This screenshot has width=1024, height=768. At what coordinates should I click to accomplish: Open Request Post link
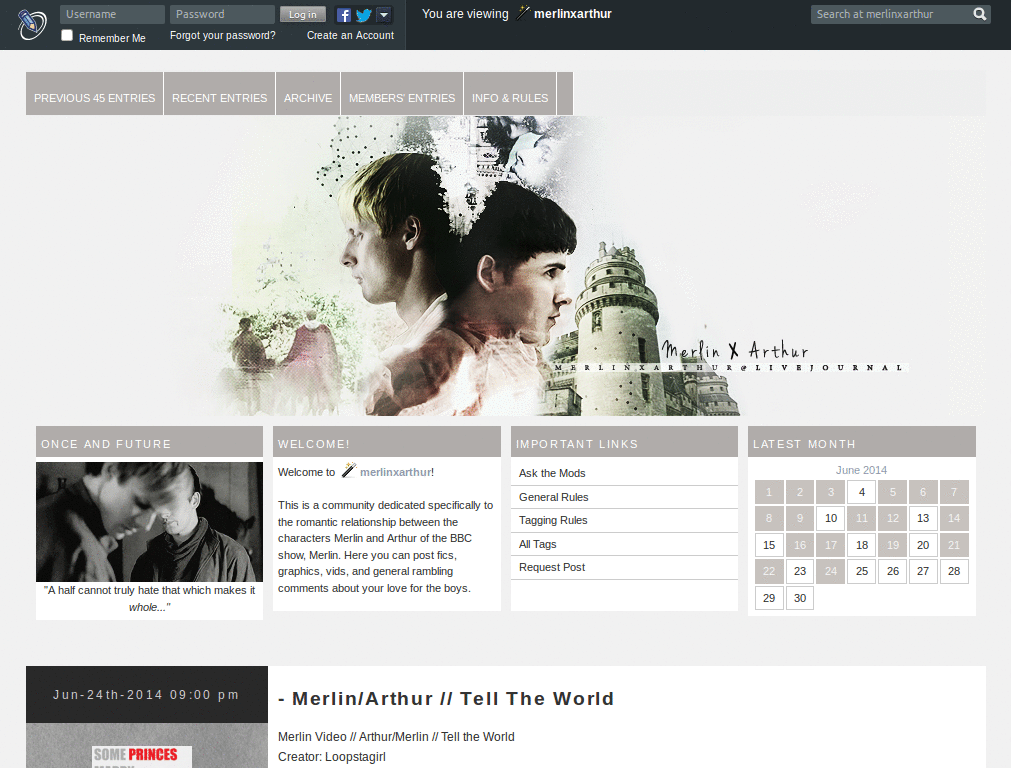pyautogui.click(x=552, y=567)
